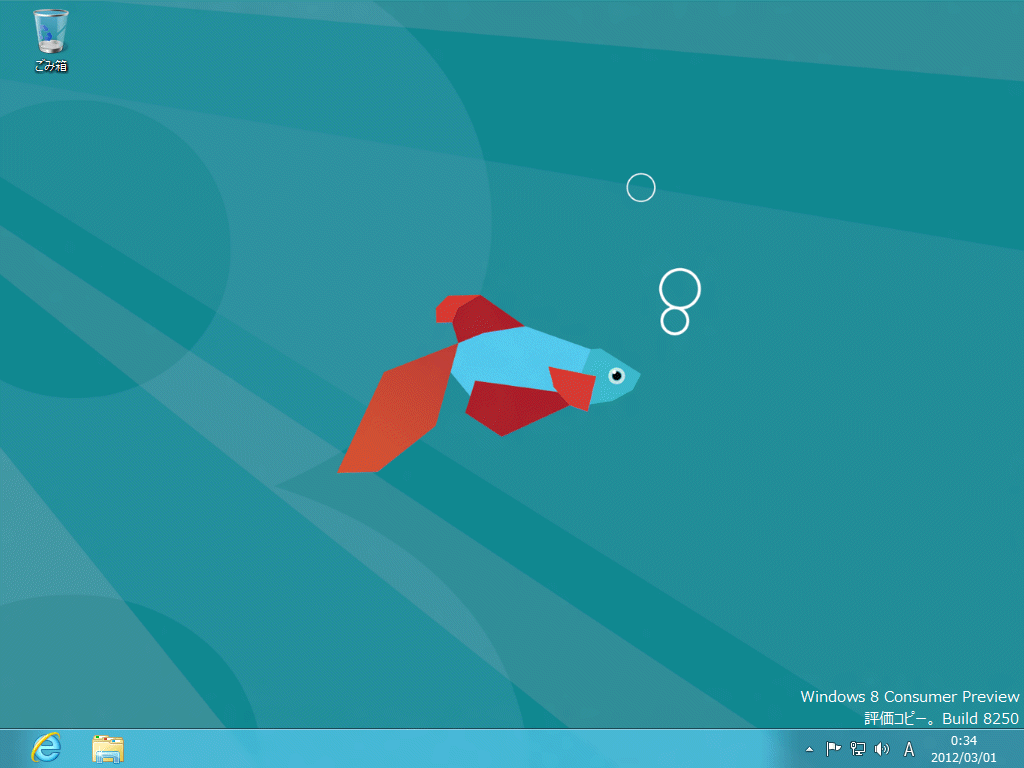
Task: Click the network status tray icon
Action: pyautogui.click(x=857, y=749)
